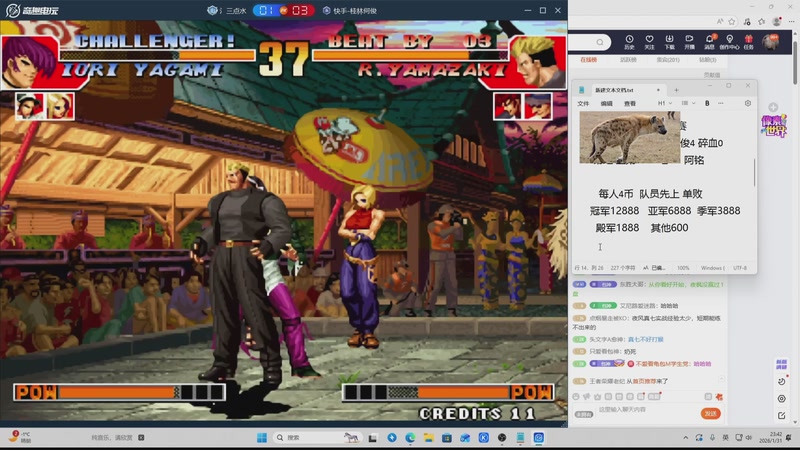The width and height of the screenshot is (800, 450).
Task: Open browser profile avatar icon
Action: pos(777,21)
